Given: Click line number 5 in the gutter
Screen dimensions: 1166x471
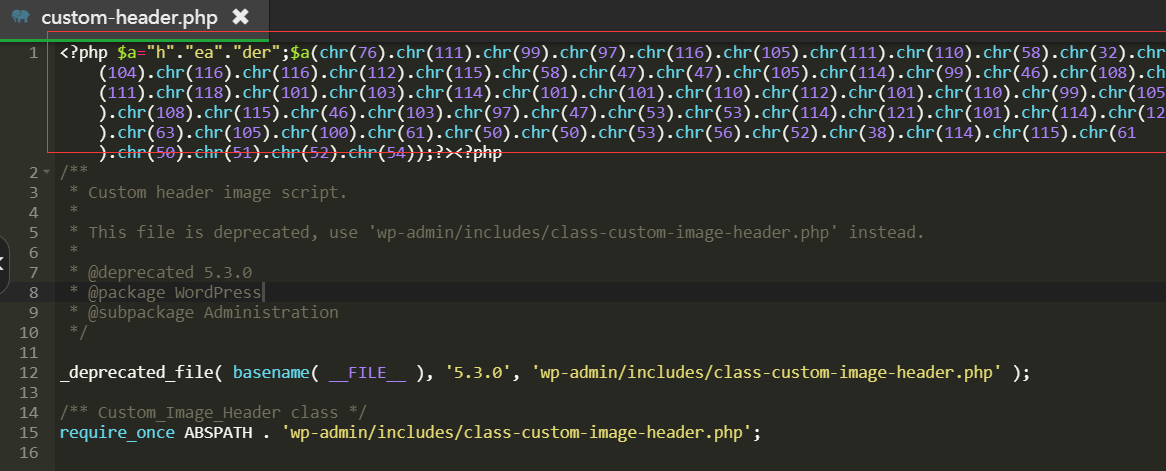Looking at the screenshot, I should click(x=33, y=232).
